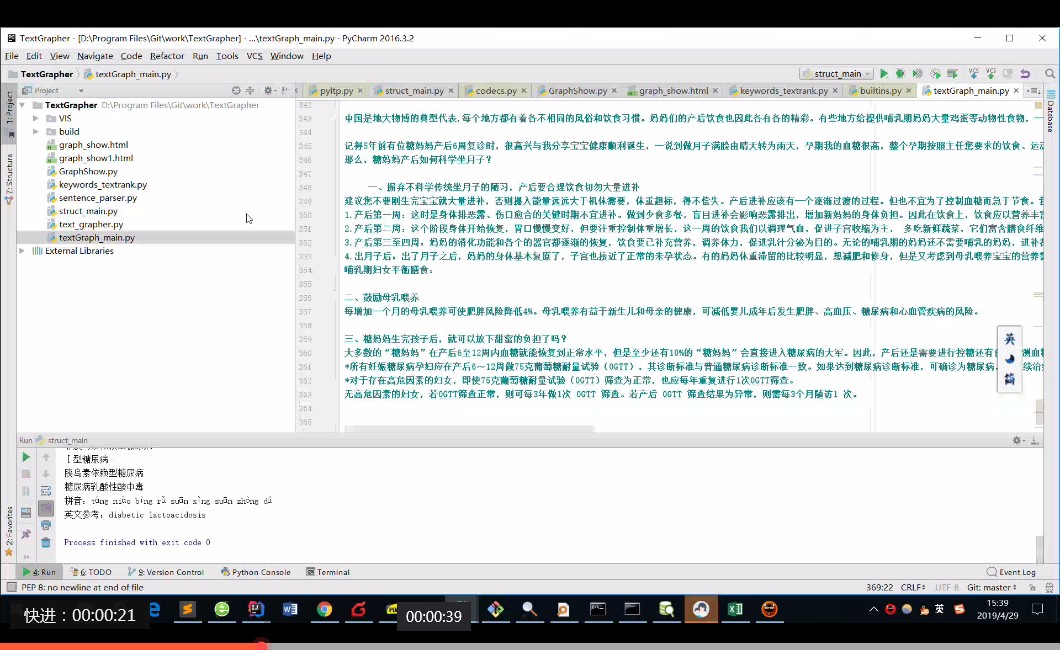Image resolution: width=1060 pixels, height=650 pixels.
Task: Click the Stop button in Run panel
Action: 26,474
